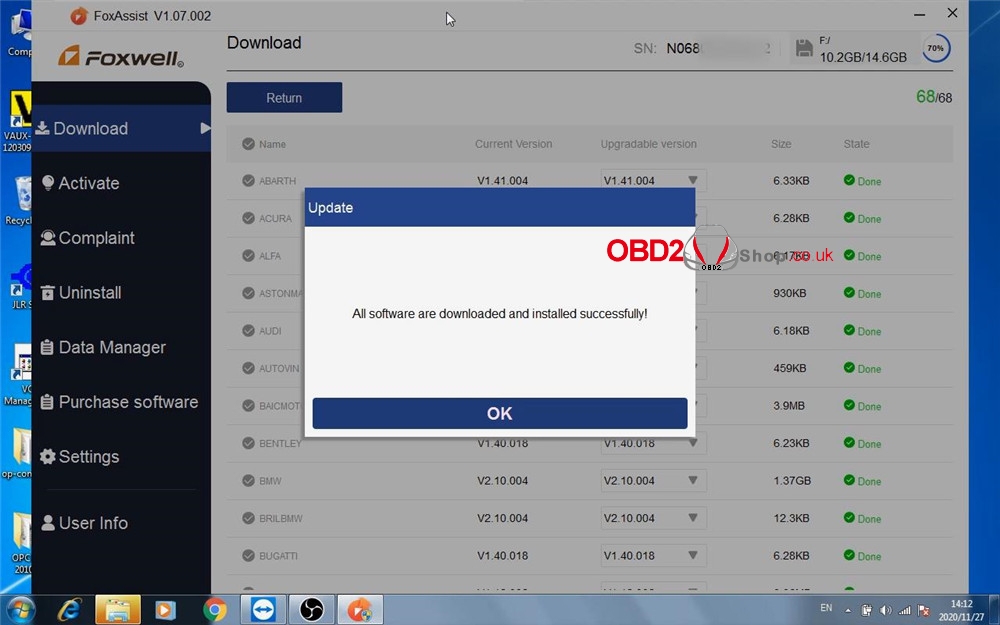Click the 70% storage usage ring
1000x625 pixels.
935,48
